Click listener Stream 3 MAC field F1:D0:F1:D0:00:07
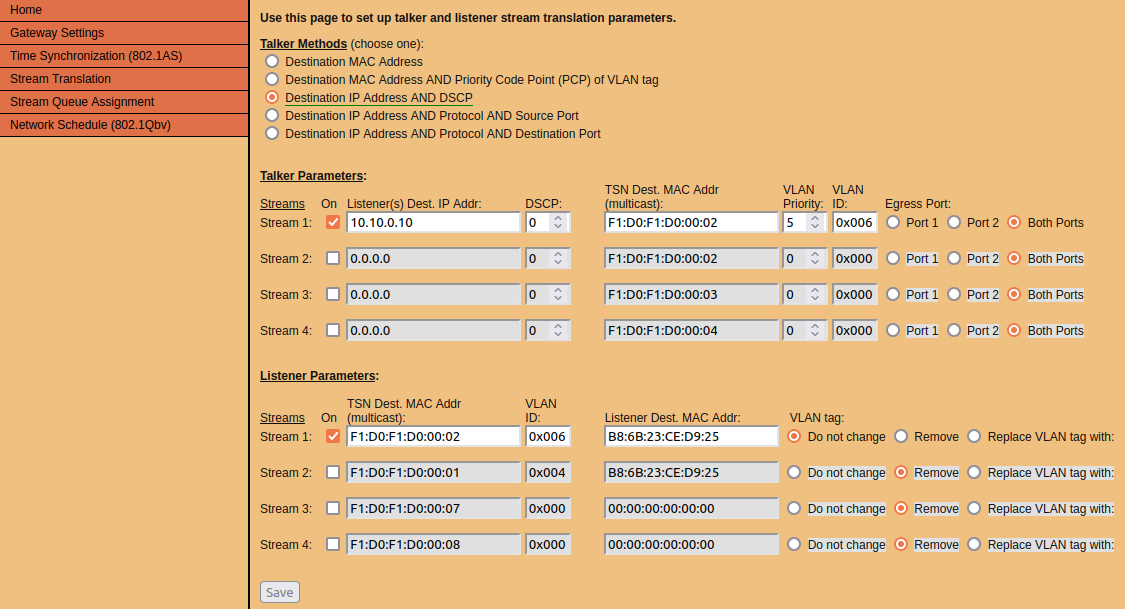Image resolution: width=1125 pixels, height=609 pixels. 433,508
